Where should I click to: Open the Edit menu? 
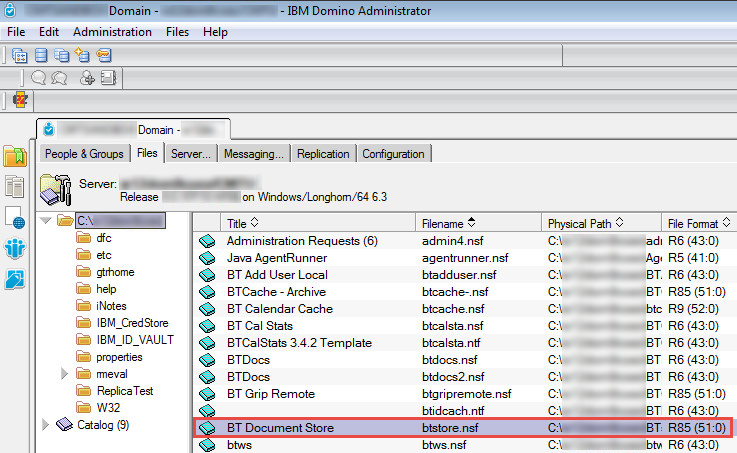[x=49, y=32]
